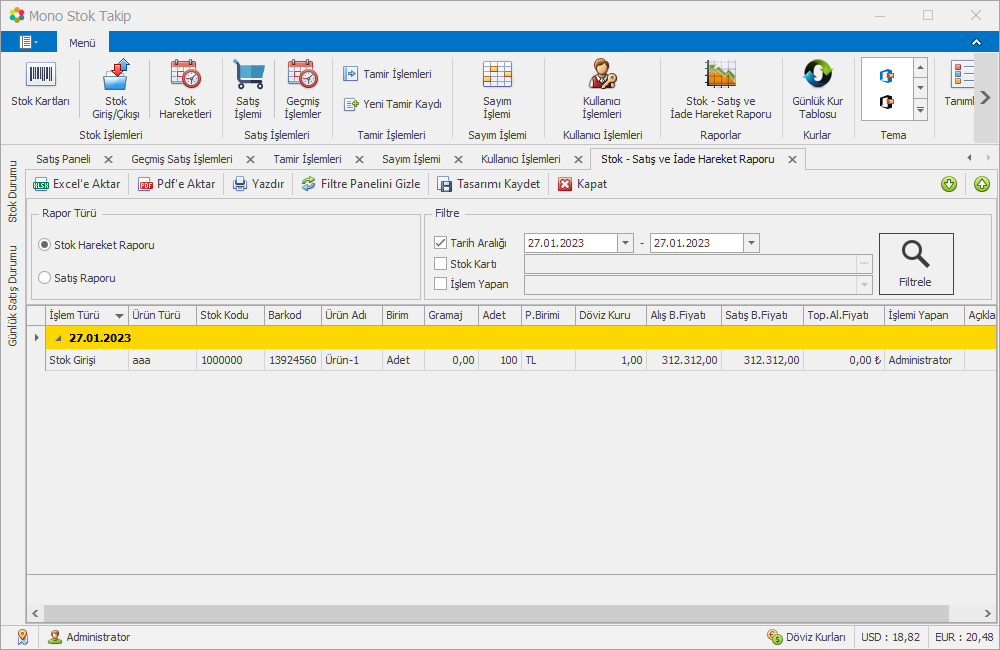
Task: Open Kullanıcı İşlemleri user icon
Action: tap(602, 76)
